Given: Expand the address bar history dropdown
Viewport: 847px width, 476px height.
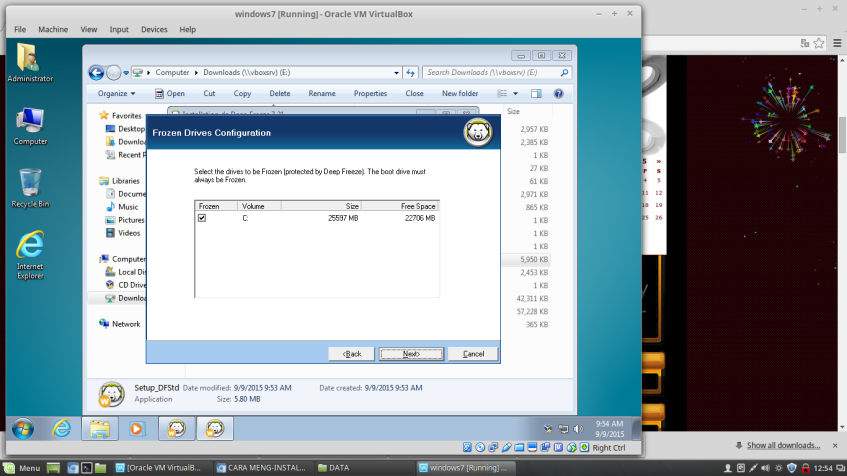Looking at the screenshot, I should click(396, 72).
